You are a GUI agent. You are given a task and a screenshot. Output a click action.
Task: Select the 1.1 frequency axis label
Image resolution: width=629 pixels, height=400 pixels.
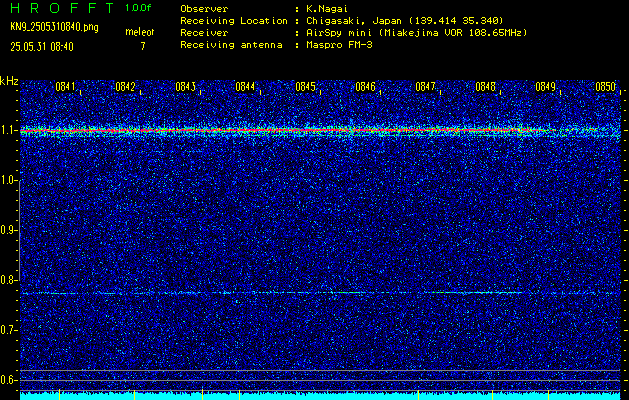[8, 130]
